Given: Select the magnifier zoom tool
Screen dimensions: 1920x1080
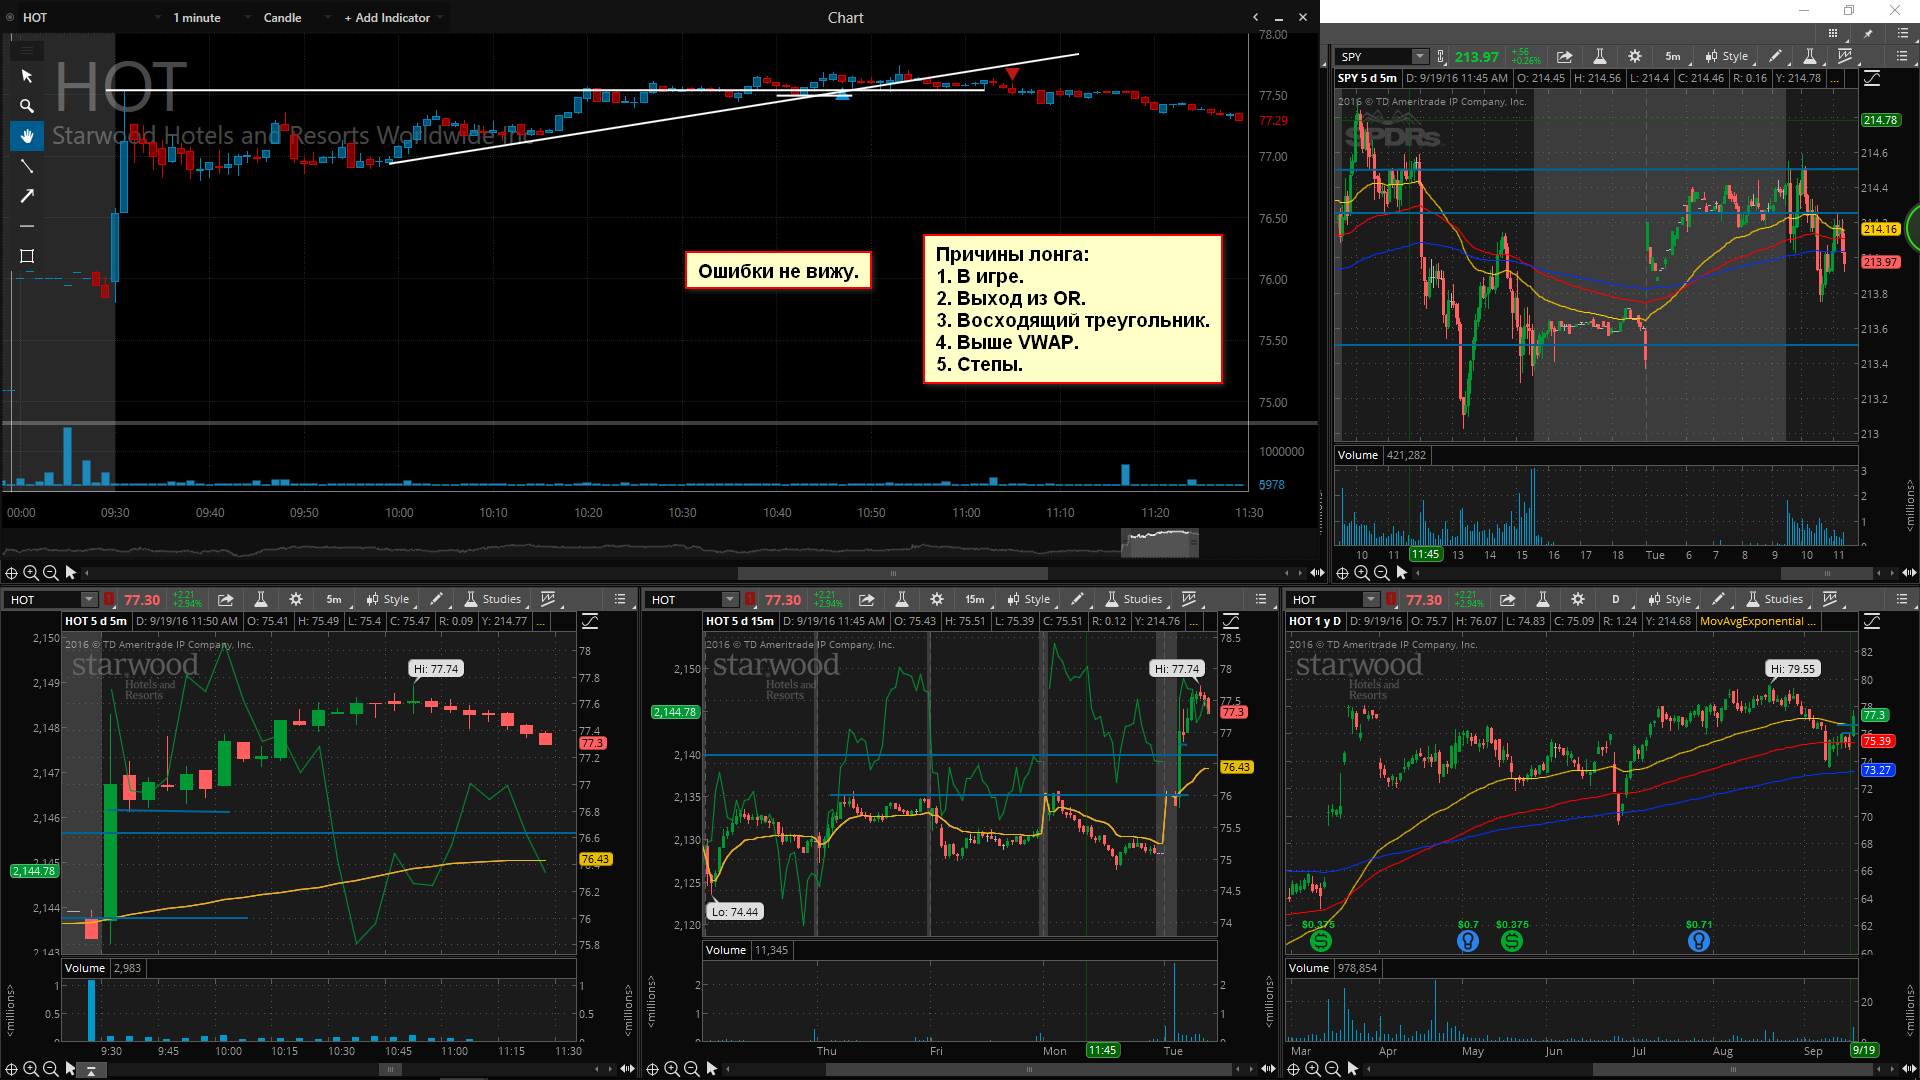Looking at the screenshot, I should tap(27, 106).
